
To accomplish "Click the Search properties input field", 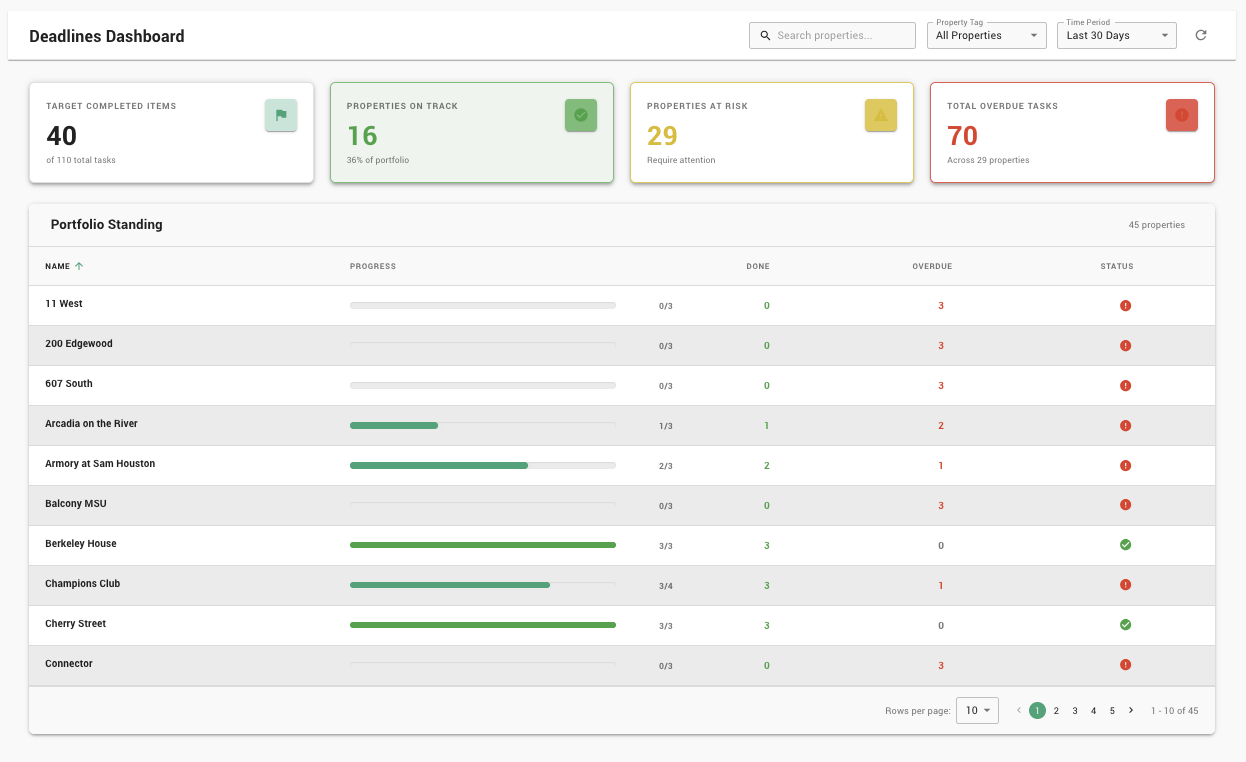I will click(x=832, y=35).
